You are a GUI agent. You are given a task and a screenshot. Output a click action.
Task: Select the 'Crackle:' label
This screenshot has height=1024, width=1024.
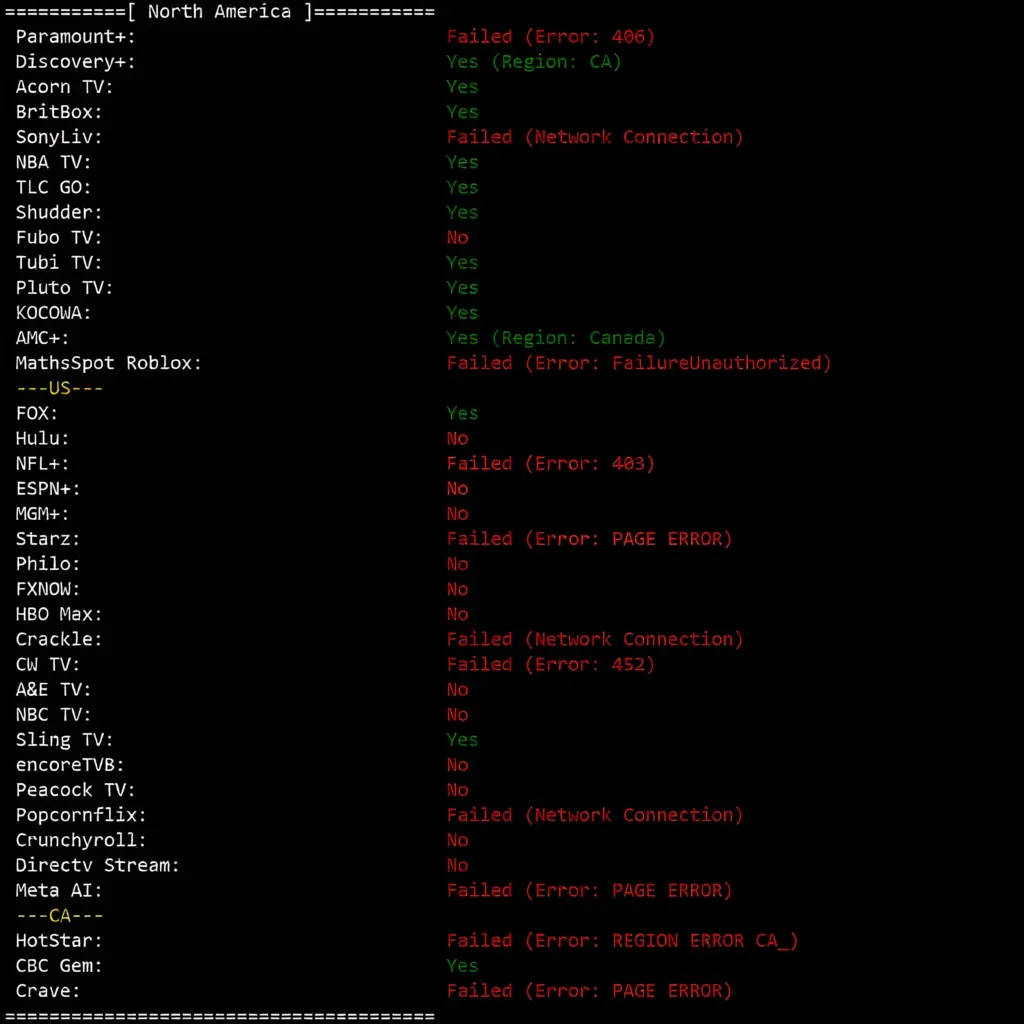pos(59,639)
